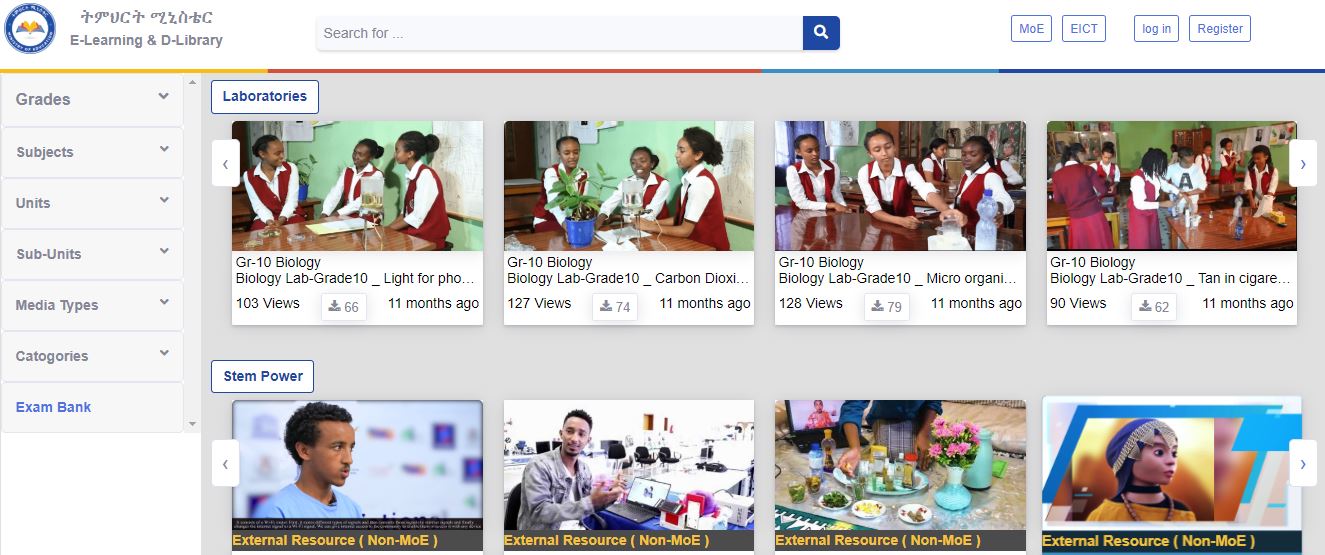The height and width of the screenshot is (555, 1325).
Task: Click the Search for text field
Action: [559, 33]
